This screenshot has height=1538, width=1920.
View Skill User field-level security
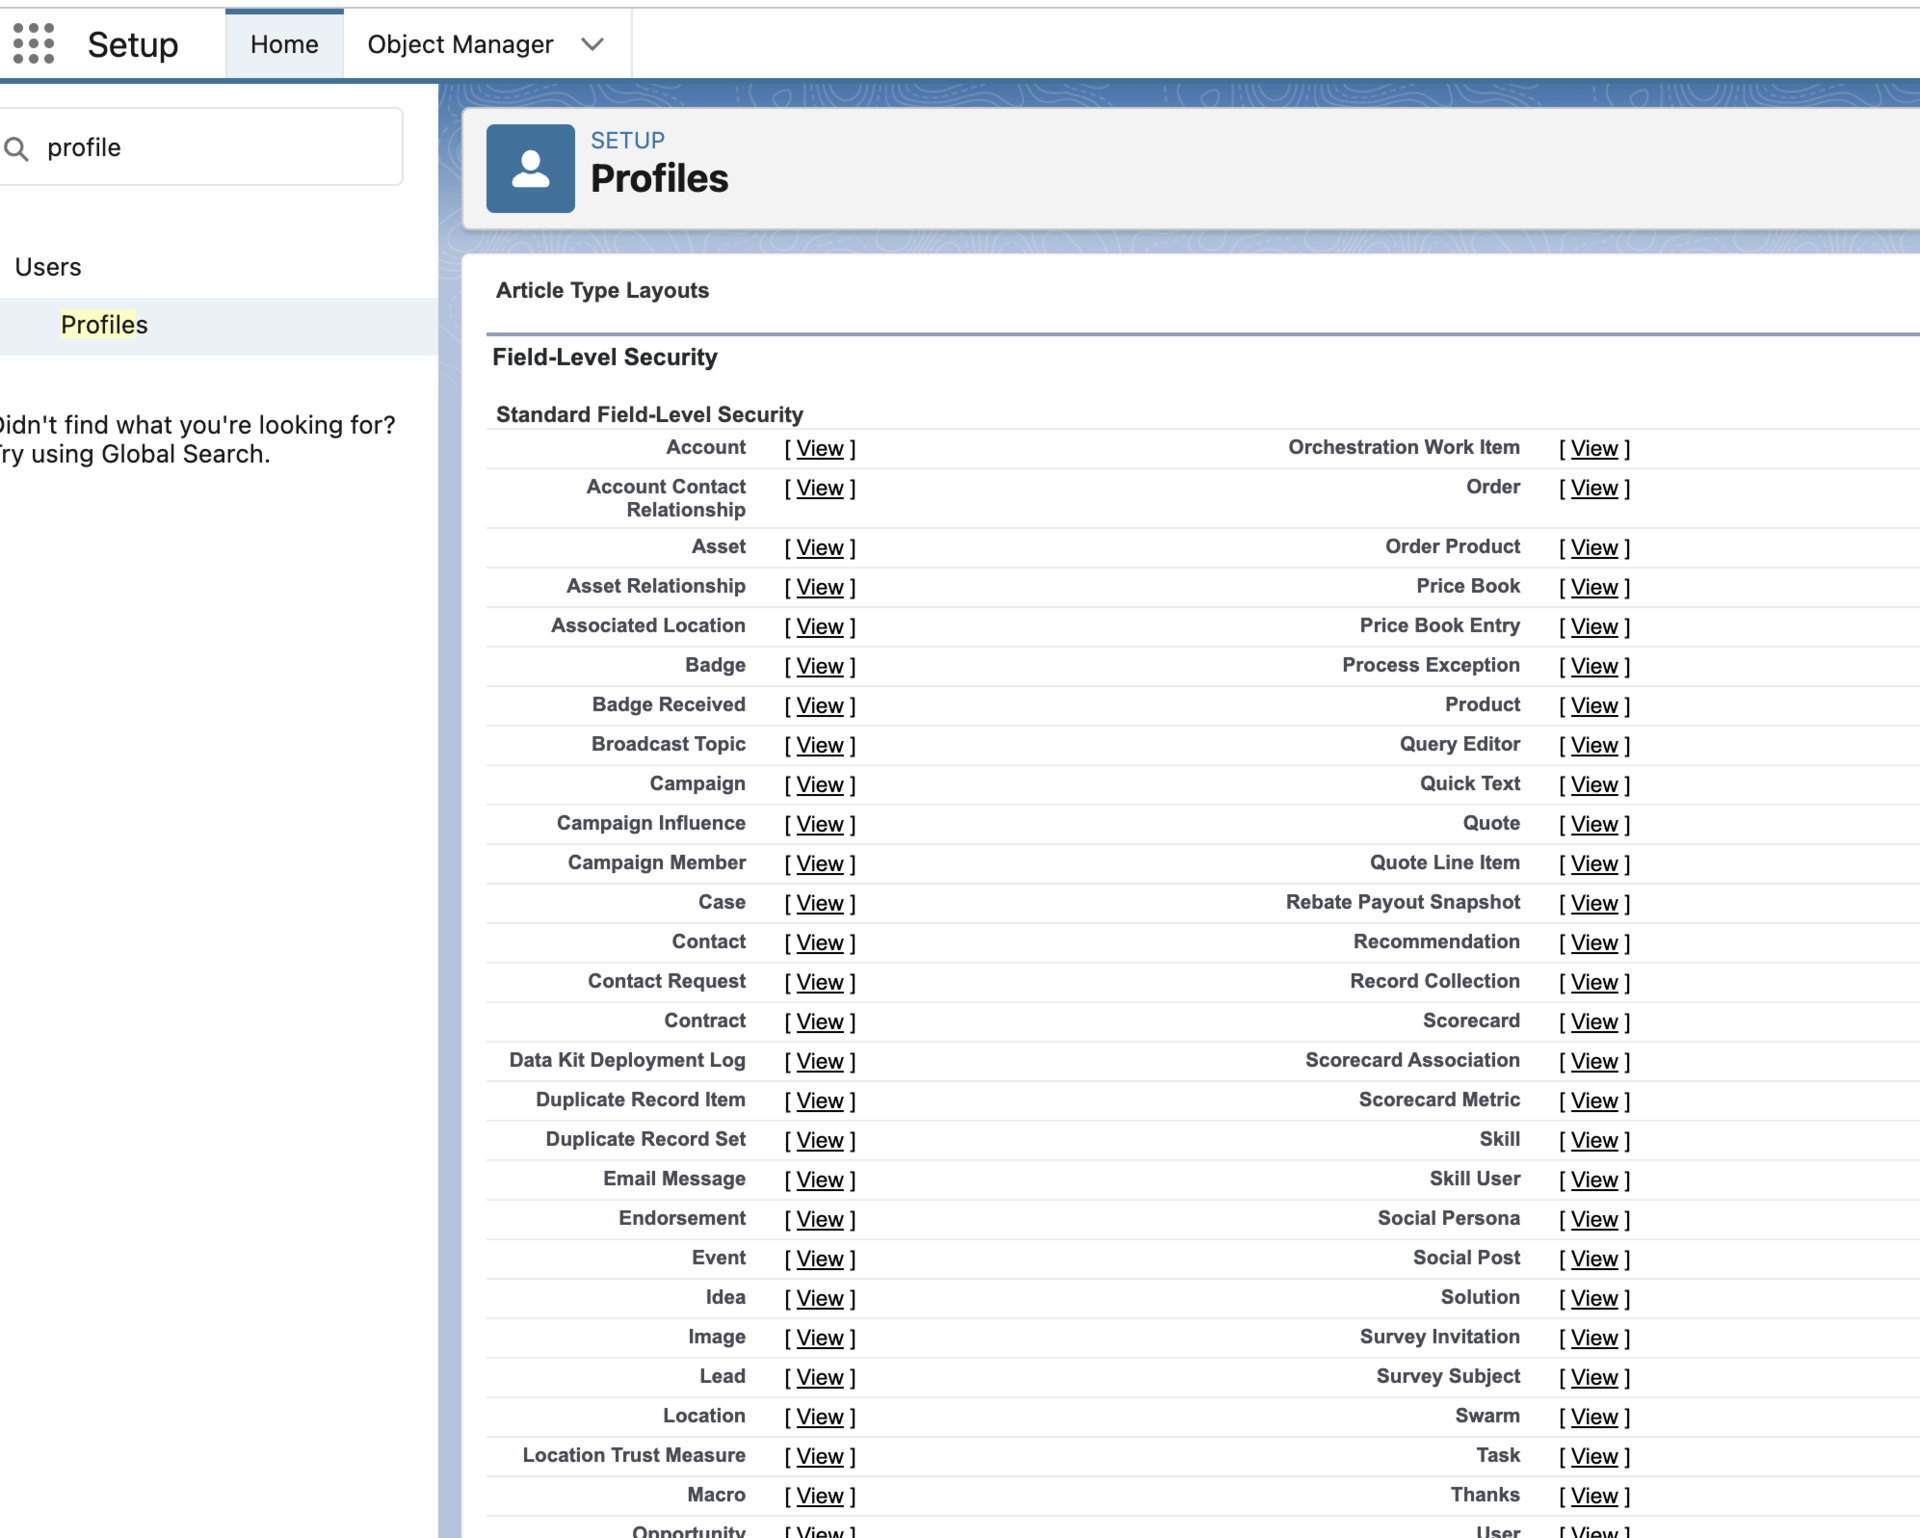(1592, 1180)
